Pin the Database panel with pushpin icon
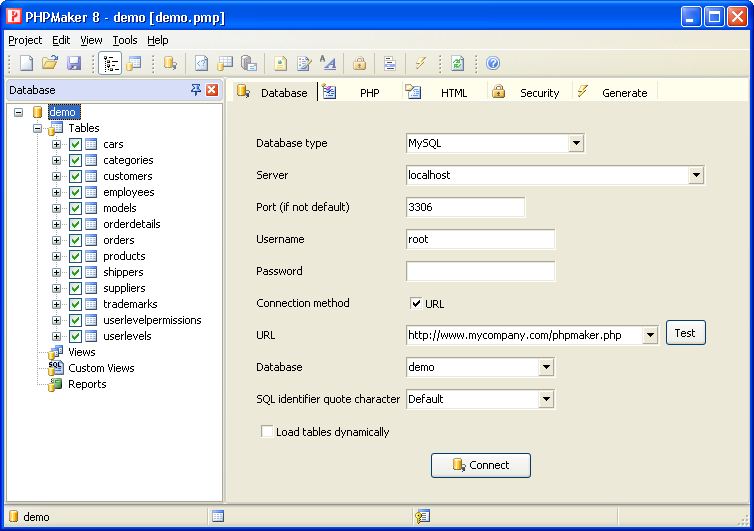This screenshot has height=531, width=754. (x=196, y=90)
